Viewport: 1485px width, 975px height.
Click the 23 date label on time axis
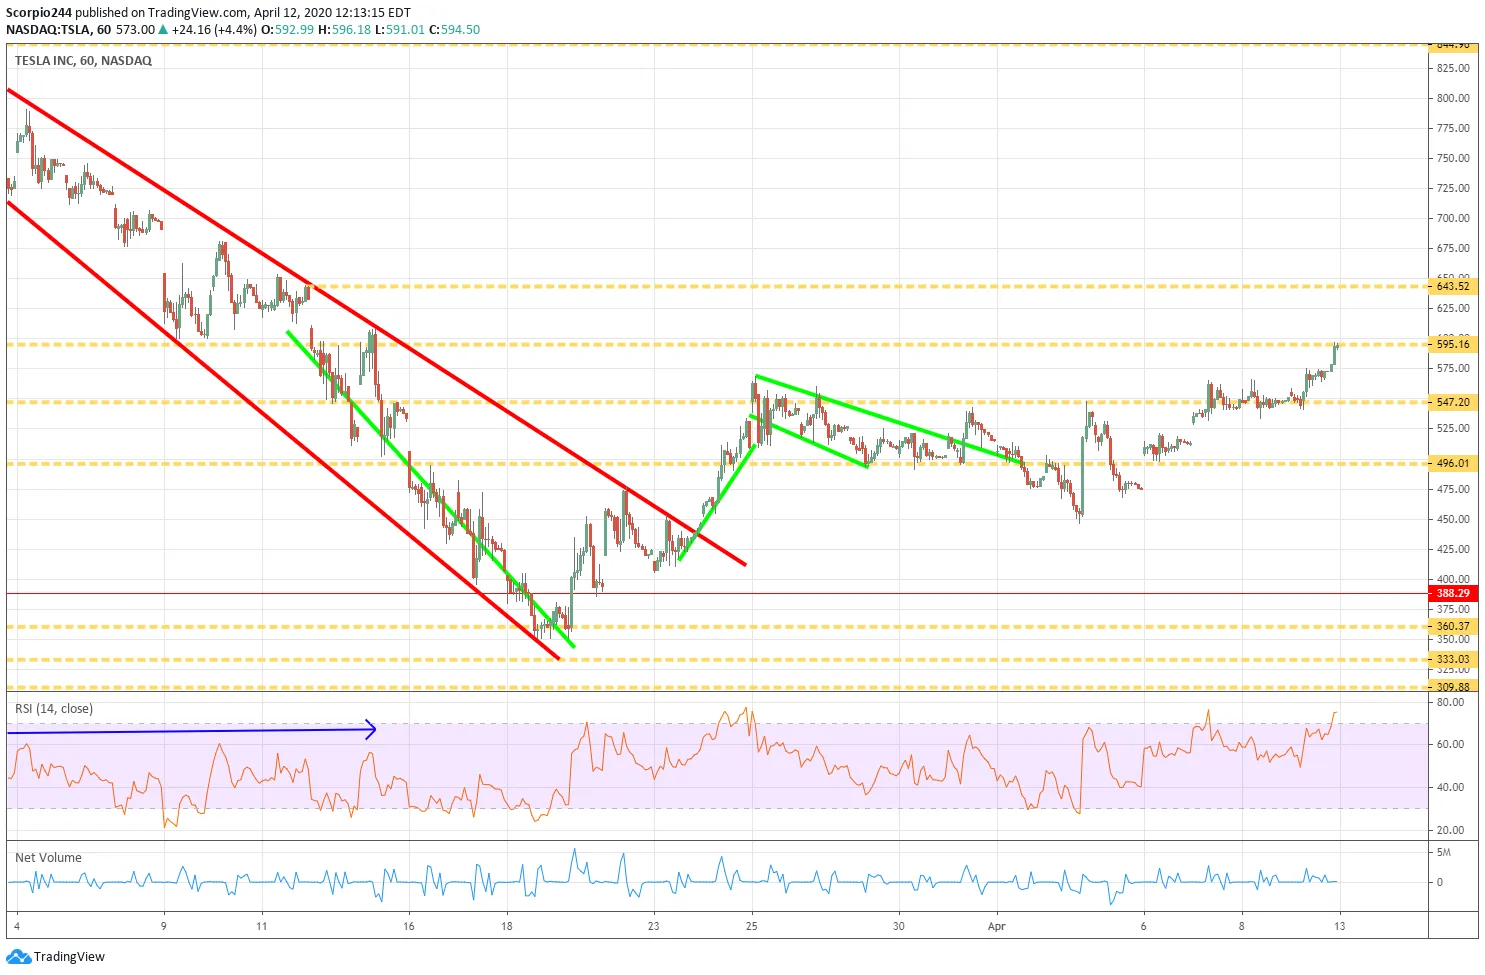pyautogui.click(x=653, y=926)
